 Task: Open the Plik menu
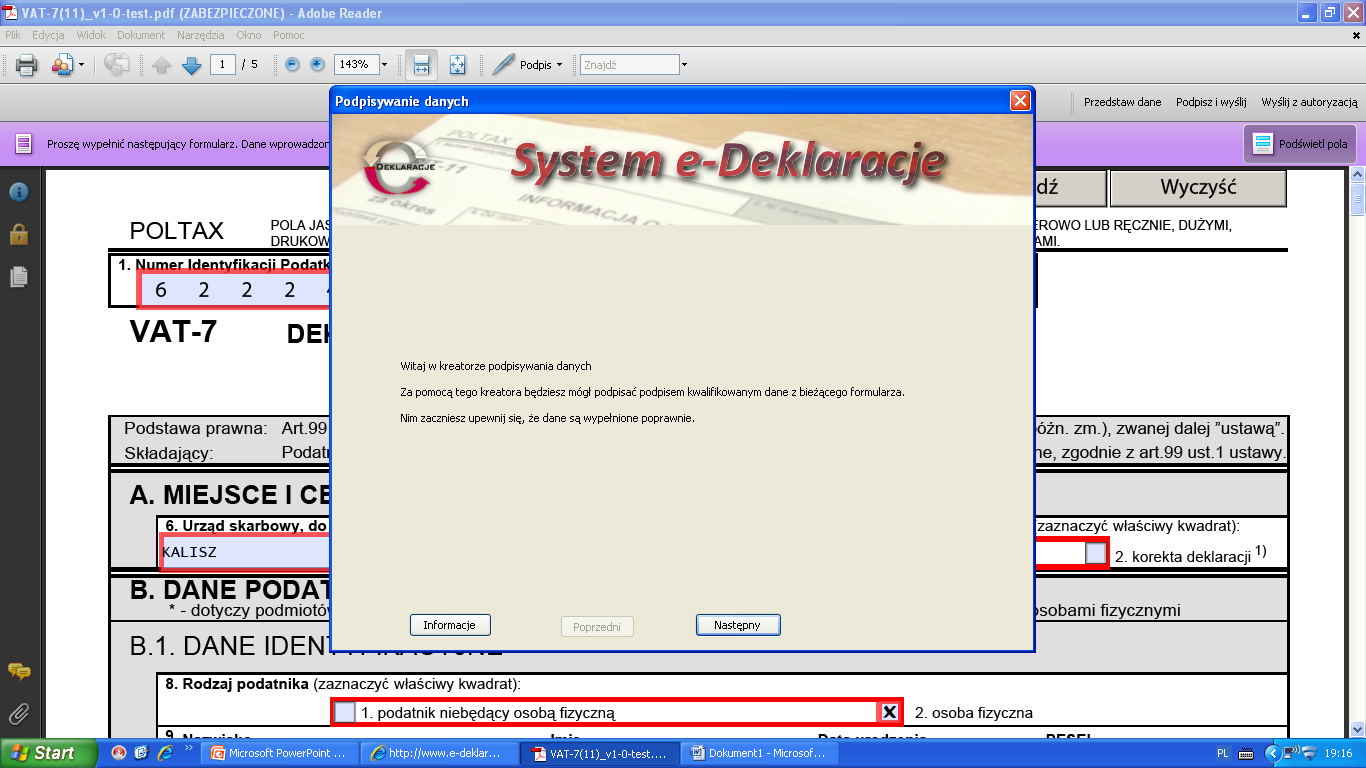coord(13,35)
